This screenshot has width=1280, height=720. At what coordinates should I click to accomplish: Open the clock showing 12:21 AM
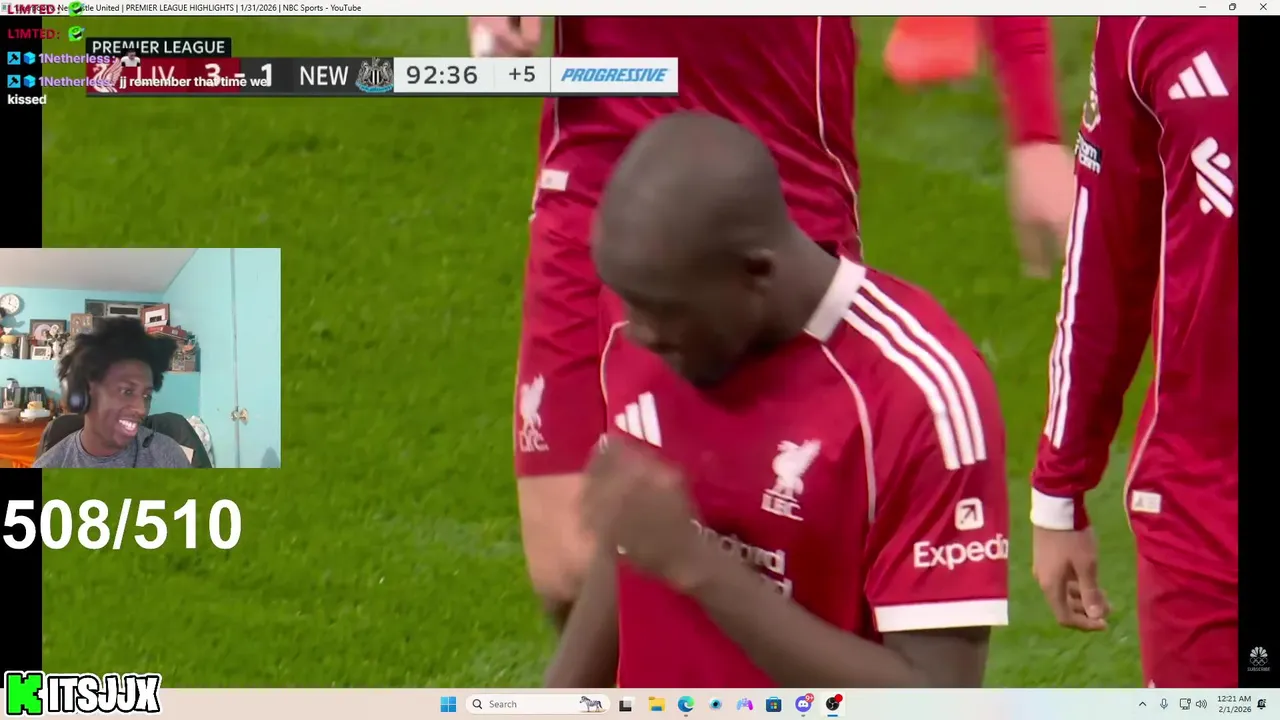click(1234, 704)
